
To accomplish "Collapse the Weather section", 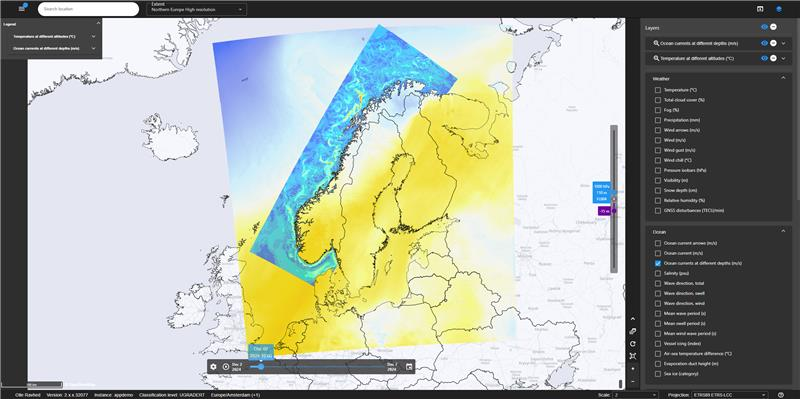I will [783, 78].
